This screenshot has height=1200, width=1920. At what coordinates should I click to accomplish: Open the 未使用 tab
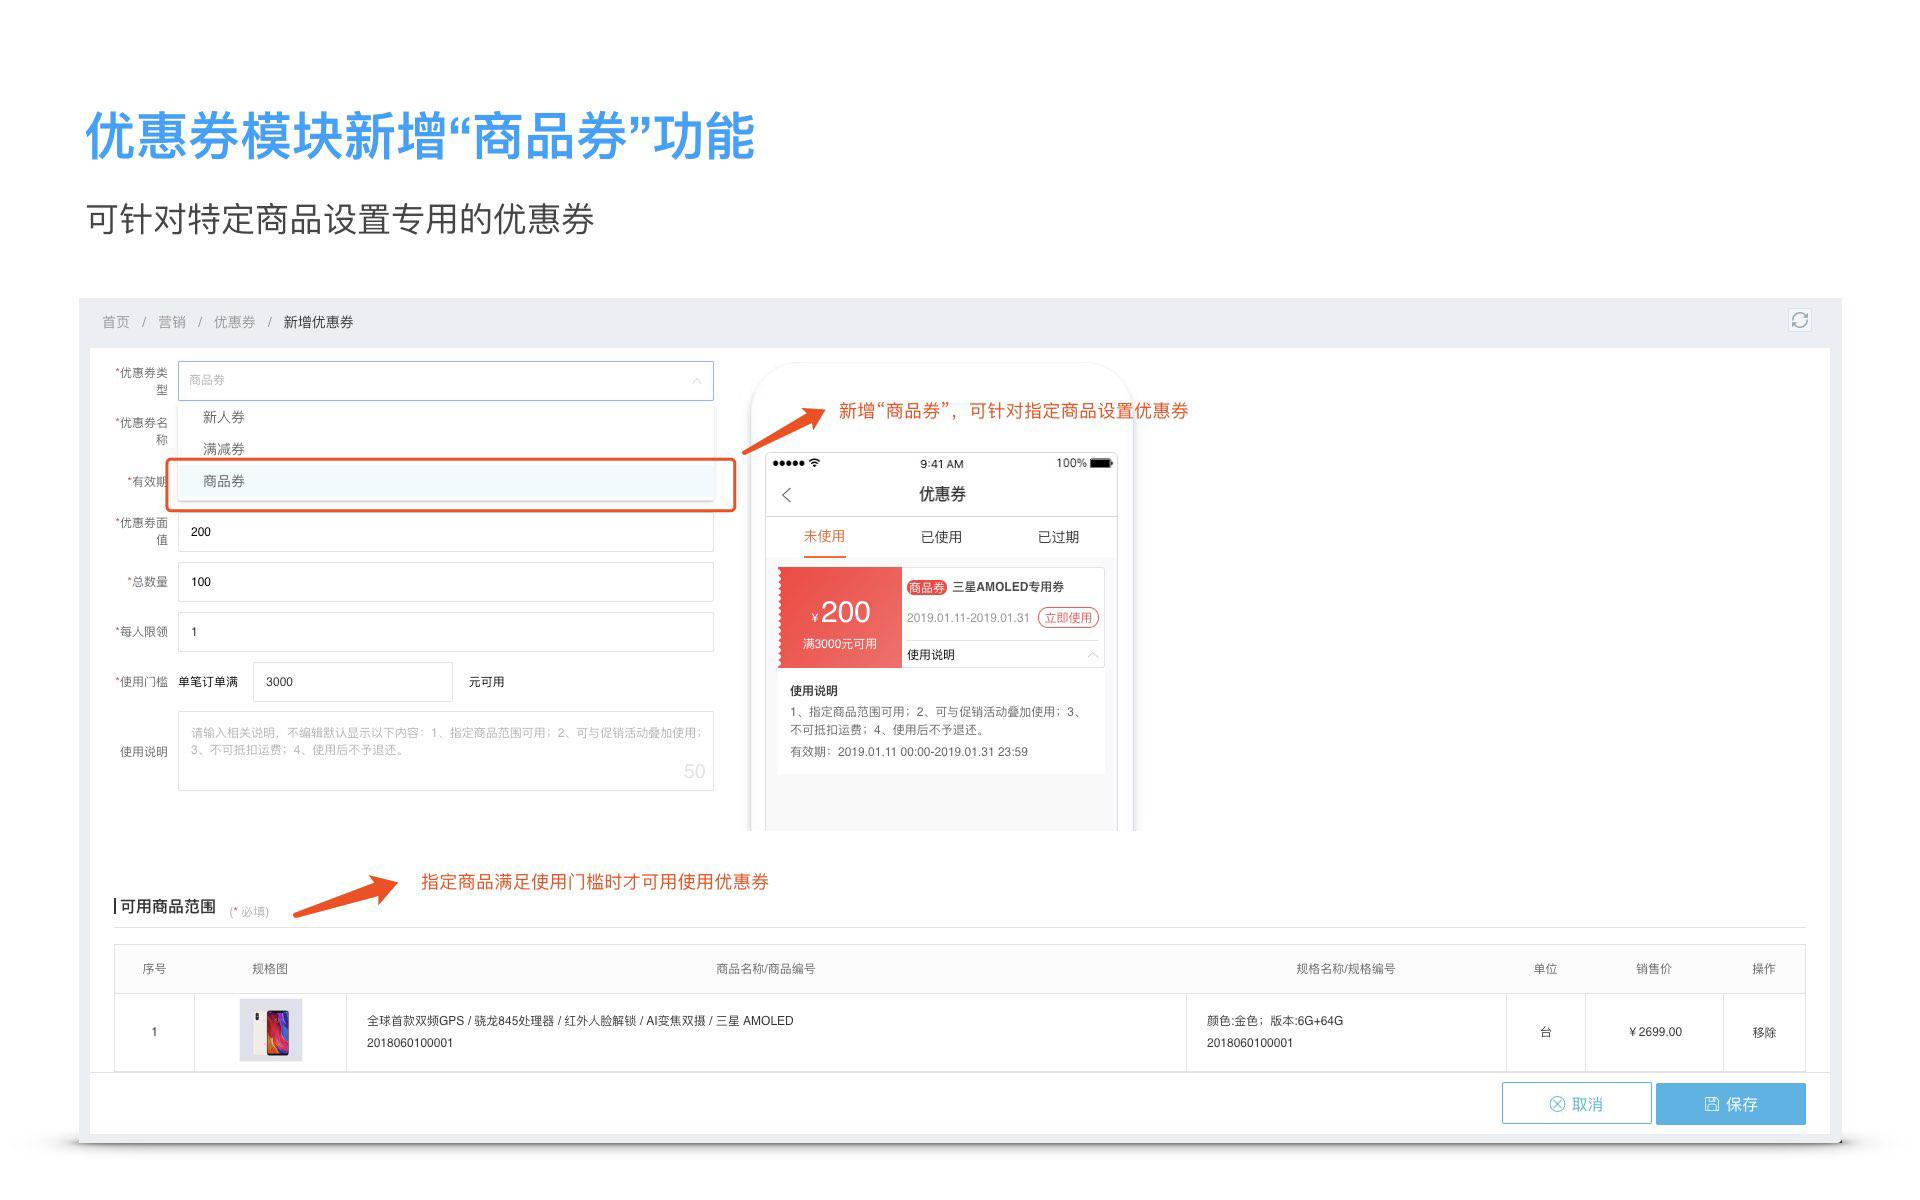[824, 537]
